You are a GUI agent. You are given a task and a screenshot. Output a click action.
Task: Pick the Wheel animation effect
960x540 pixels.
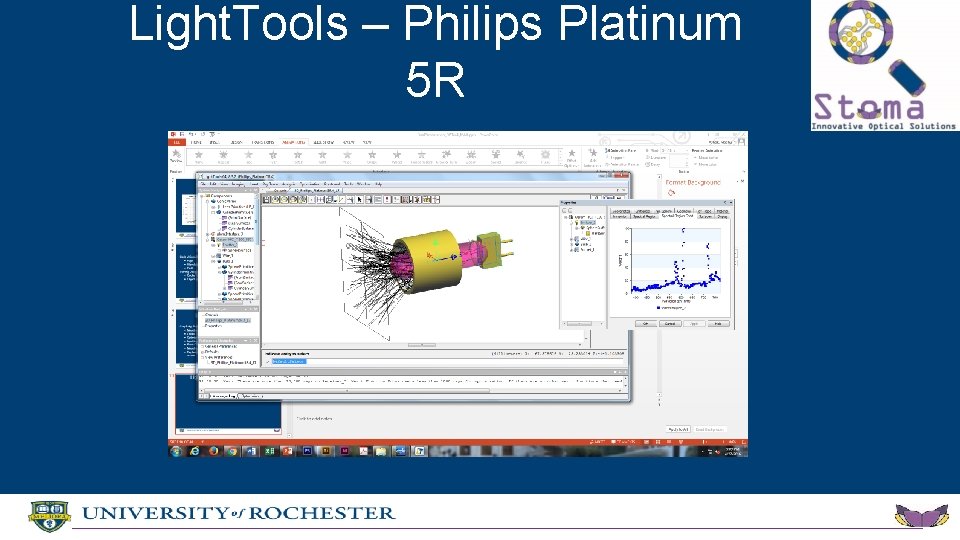(397, 156)
